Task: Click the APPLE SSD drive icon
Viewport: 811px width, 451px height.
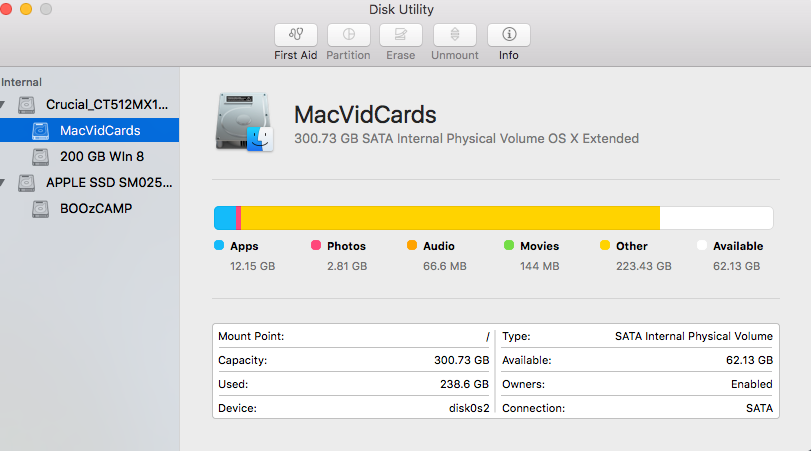Action: click(x=26, y=183)
